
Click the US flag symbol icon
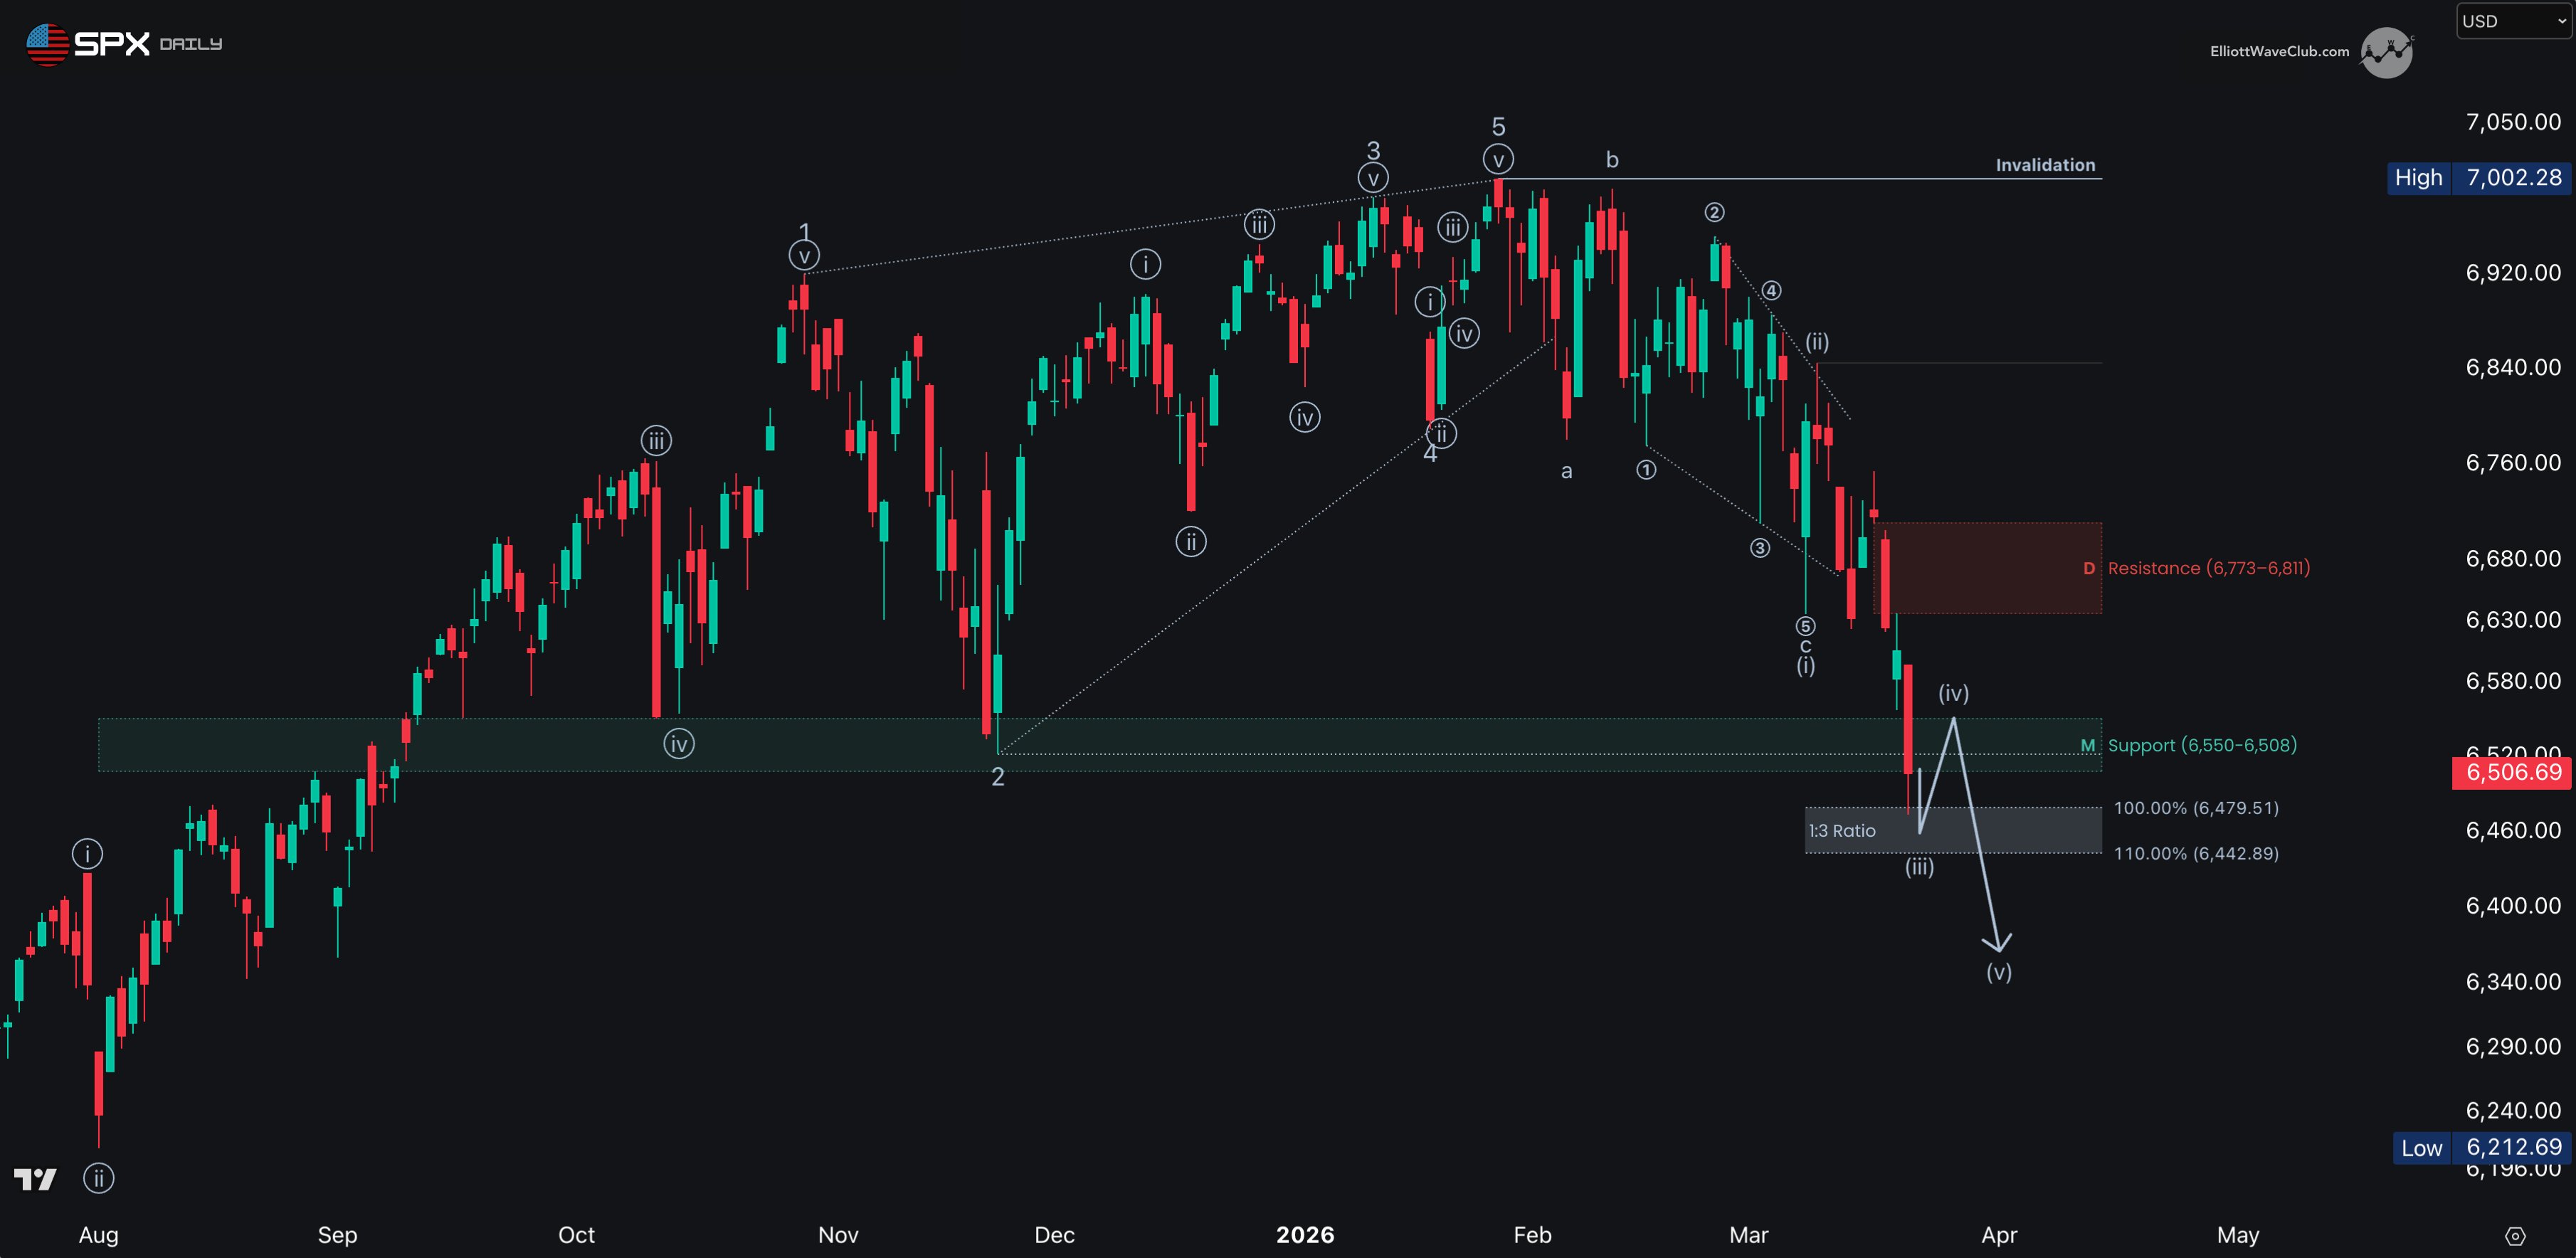click(x=46, y=44)
